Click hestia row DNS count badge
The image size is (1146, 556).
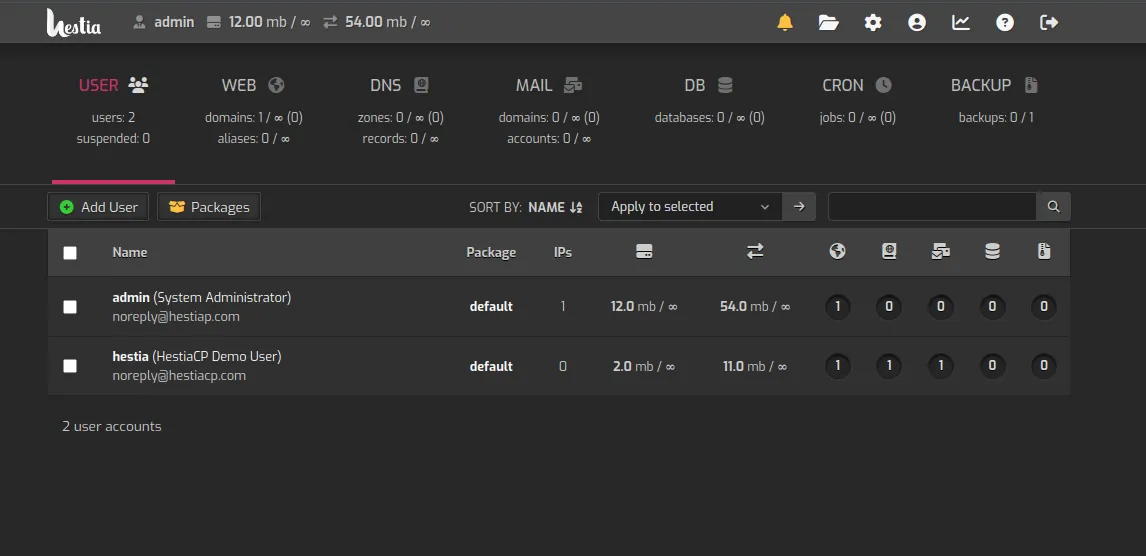(889, 366)
